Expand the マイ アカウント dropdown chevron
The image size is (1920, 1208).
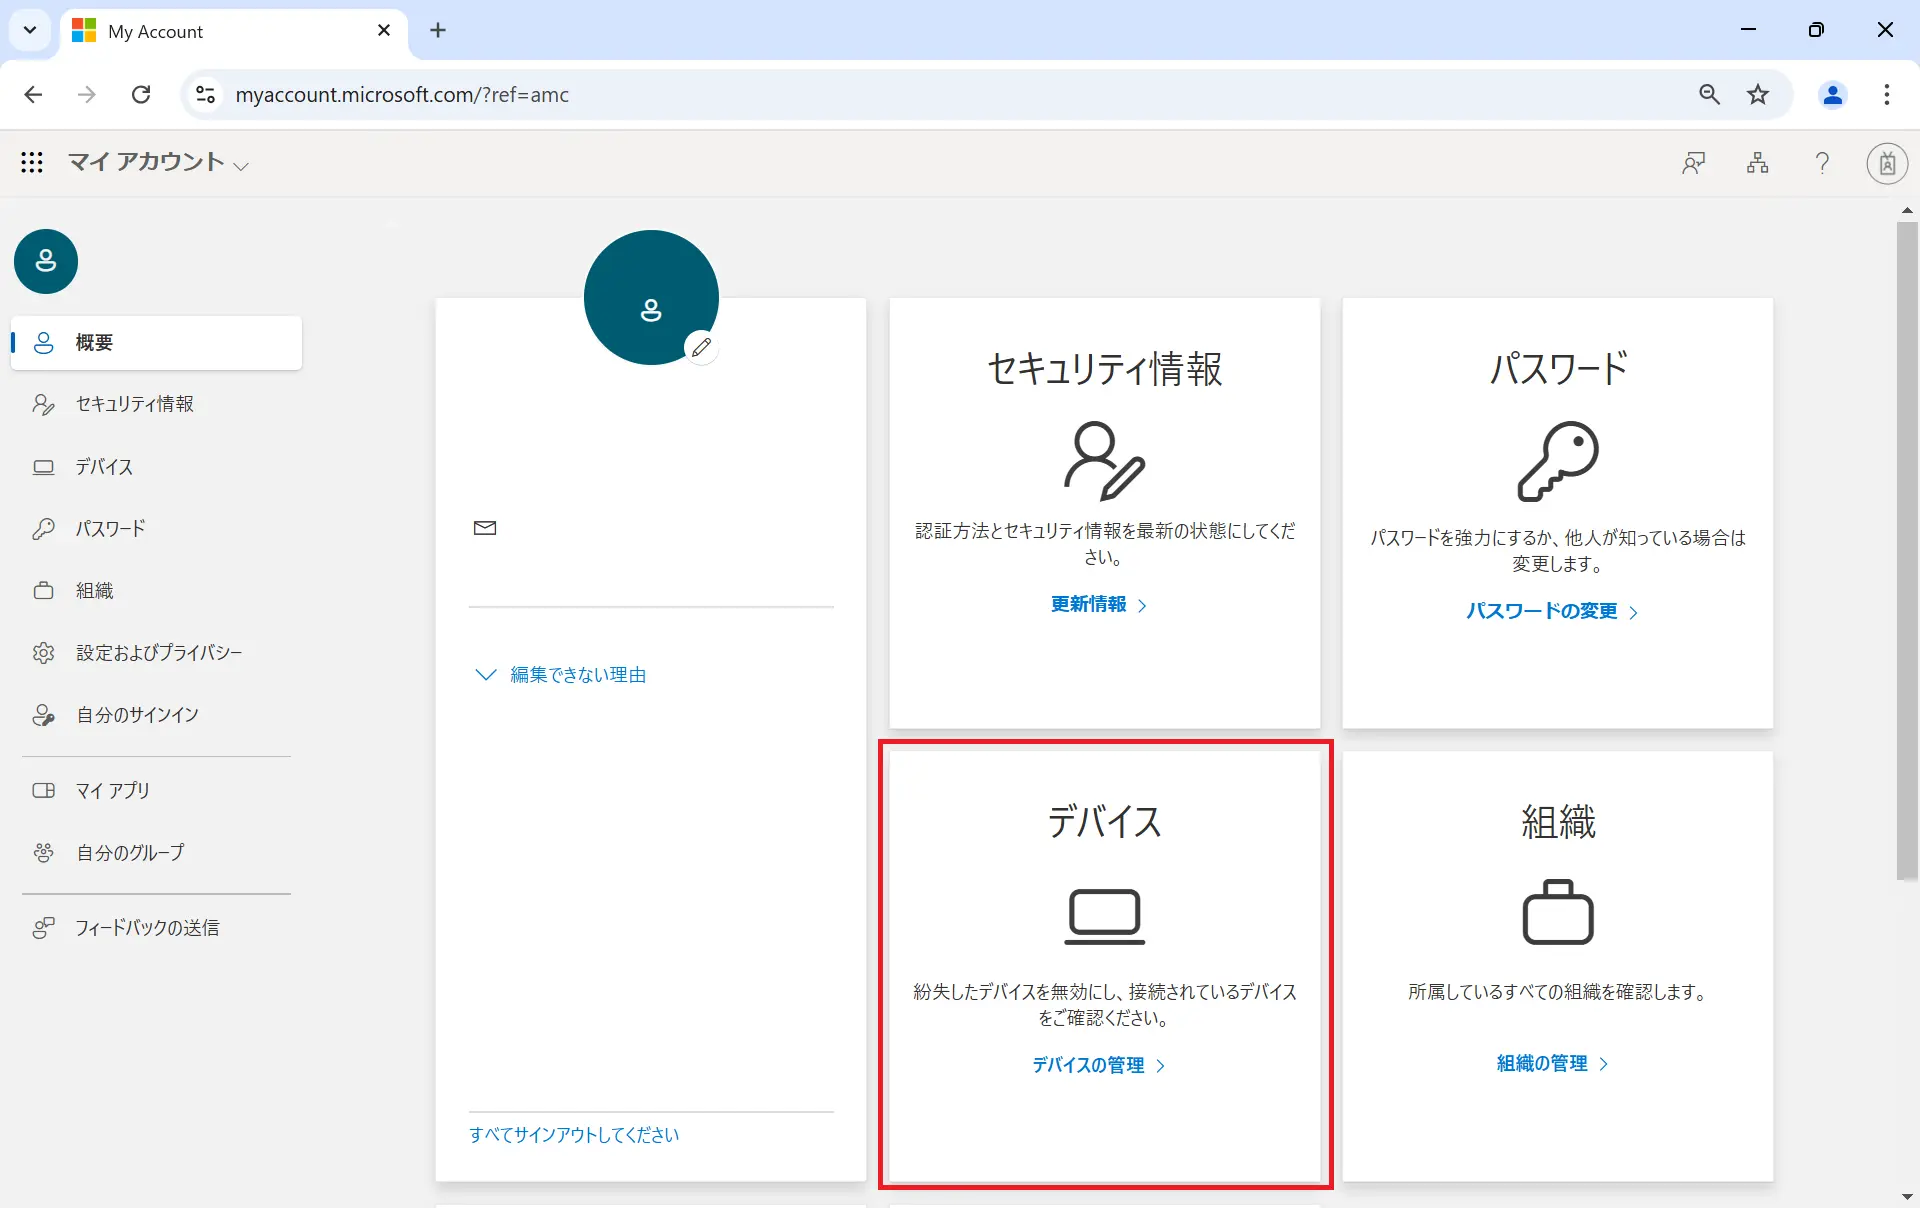pyautogui.click(x=241, y=166)
